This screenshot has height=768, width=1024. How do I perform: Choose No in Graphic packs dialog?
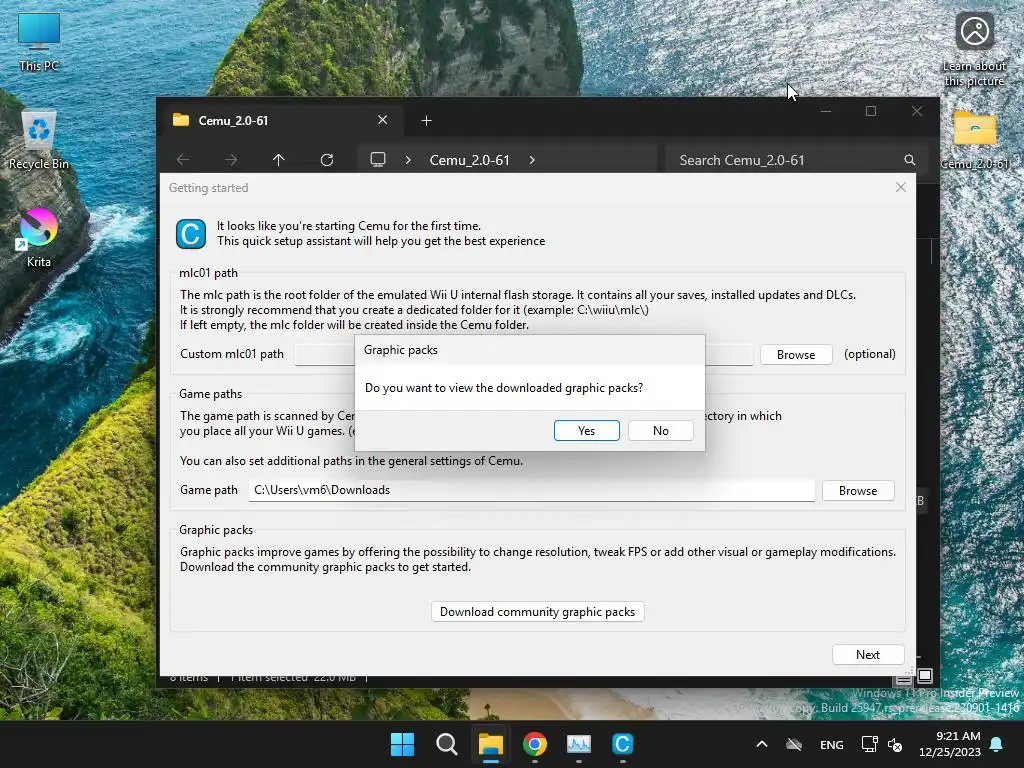660,430
